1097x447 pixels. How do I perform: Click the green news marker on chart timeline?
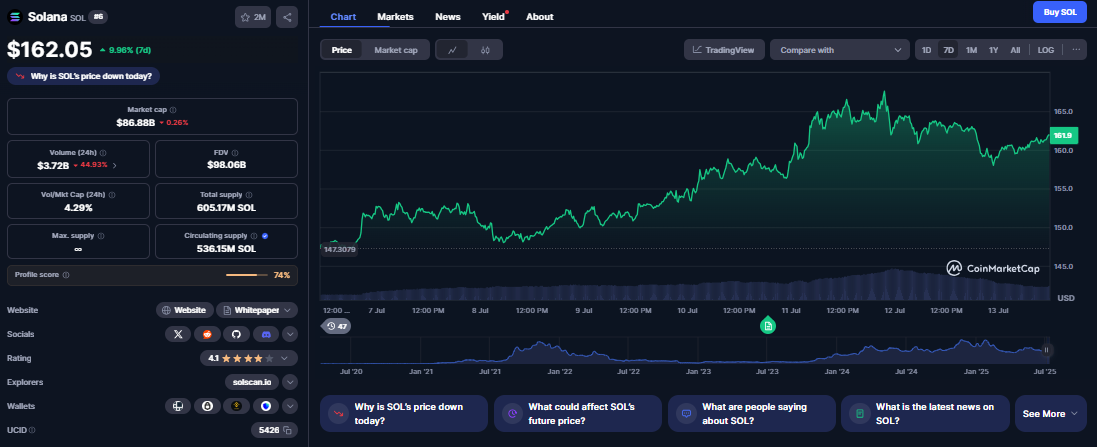point(767,325)
